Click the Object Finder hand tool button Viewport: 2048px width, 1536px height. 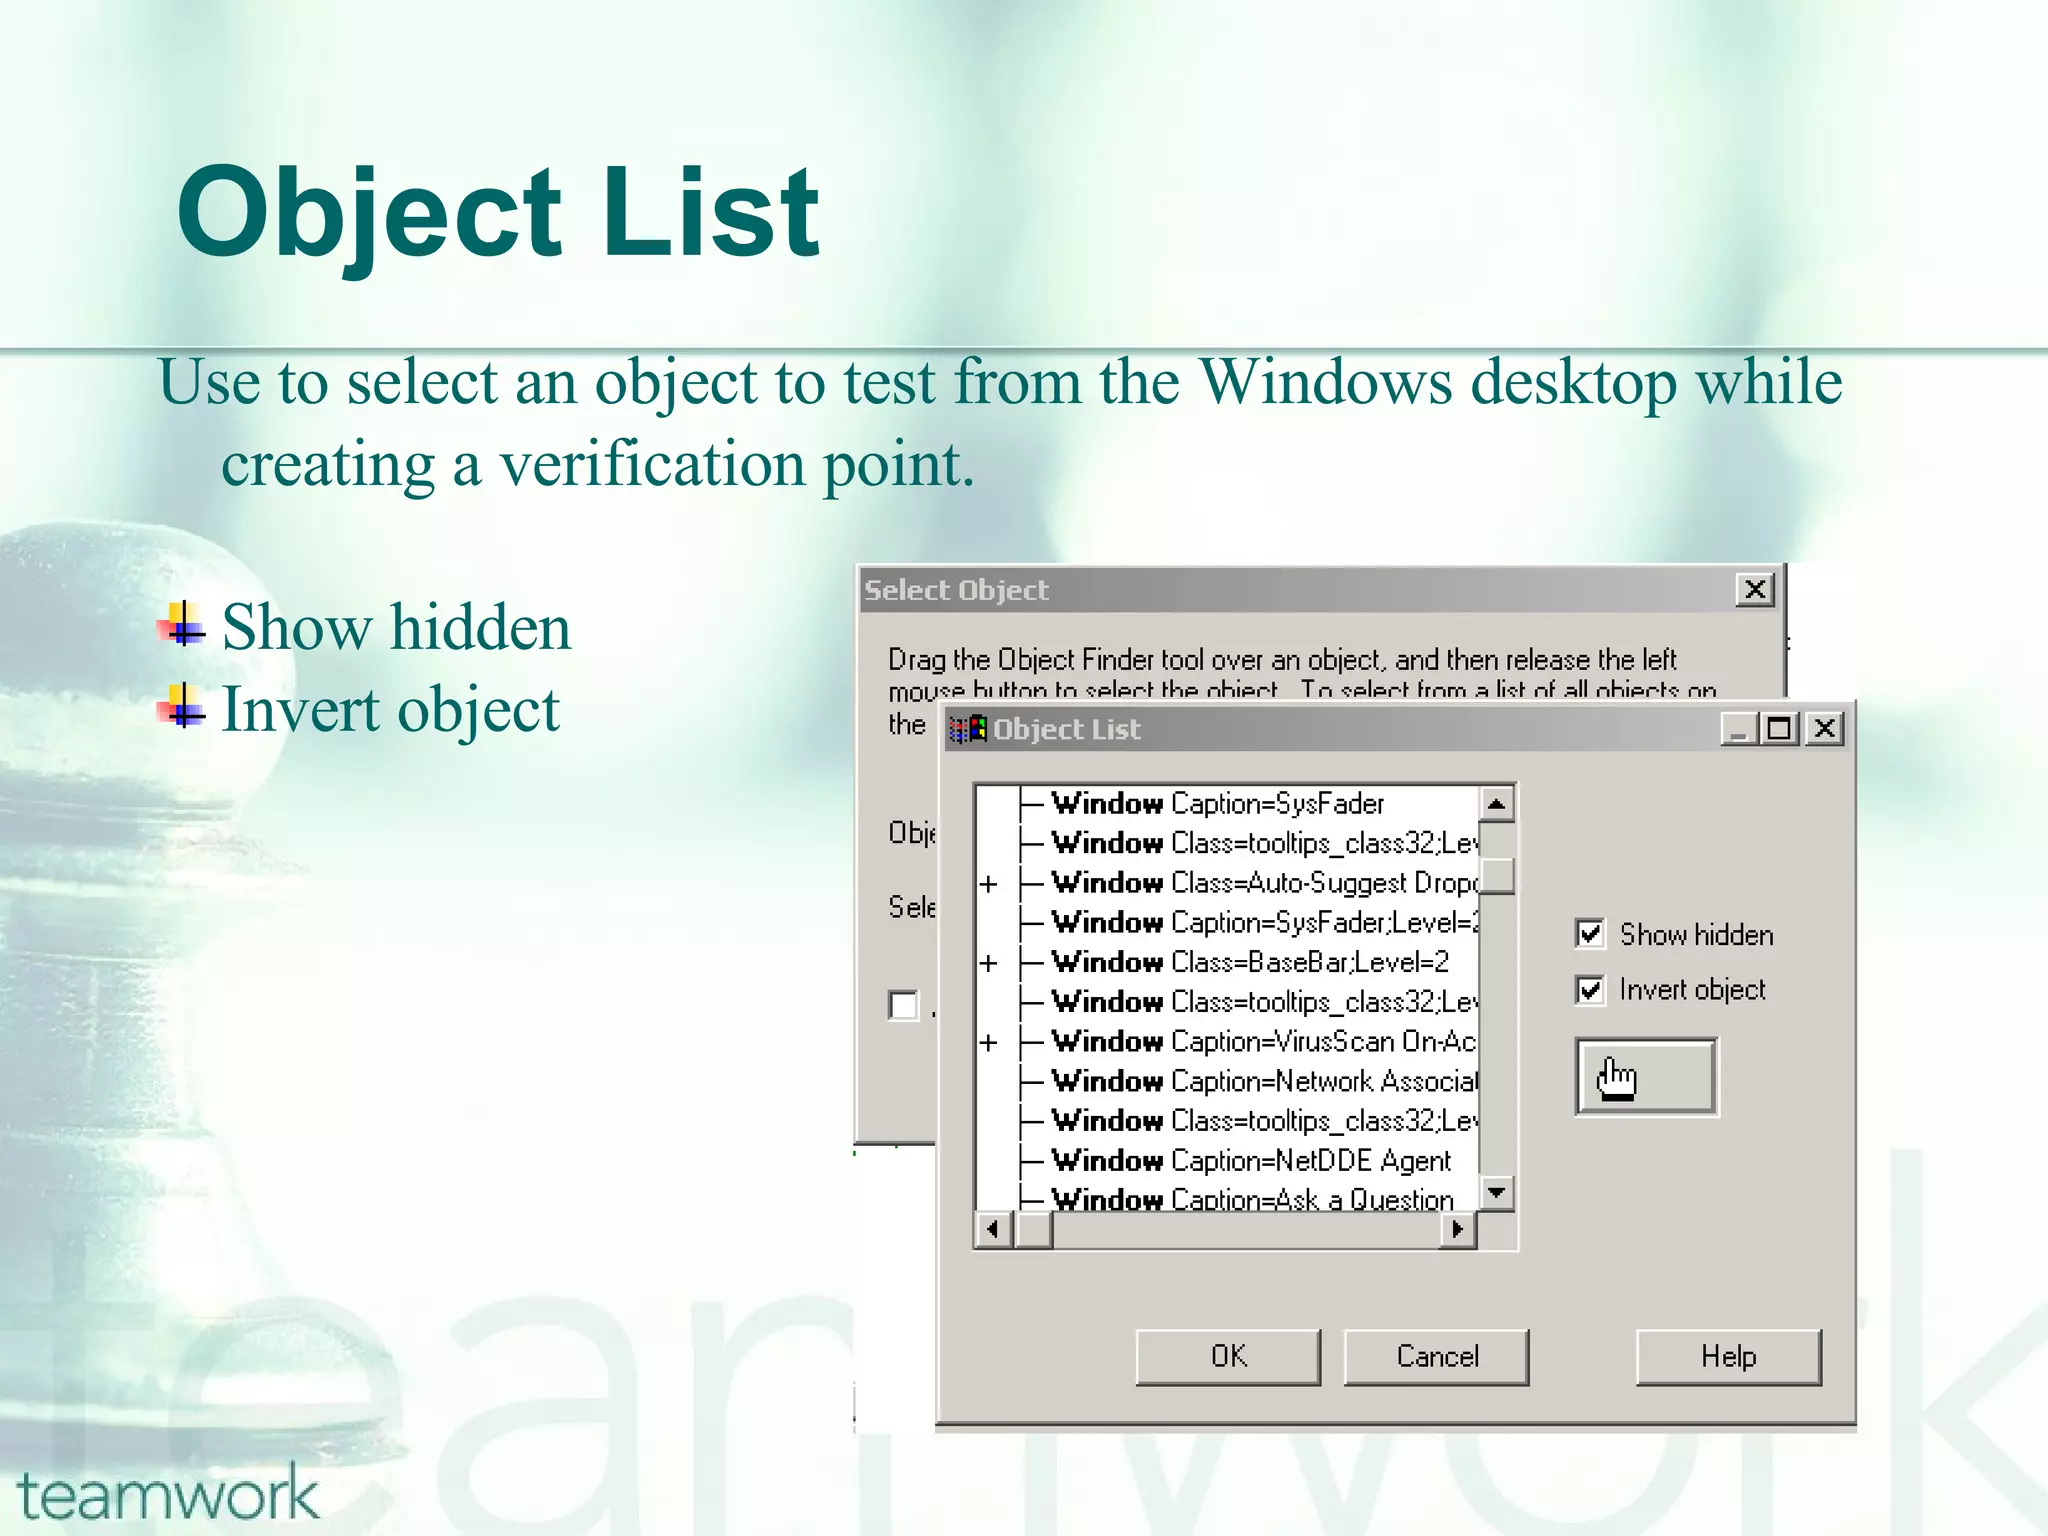coord(1646,1076)
